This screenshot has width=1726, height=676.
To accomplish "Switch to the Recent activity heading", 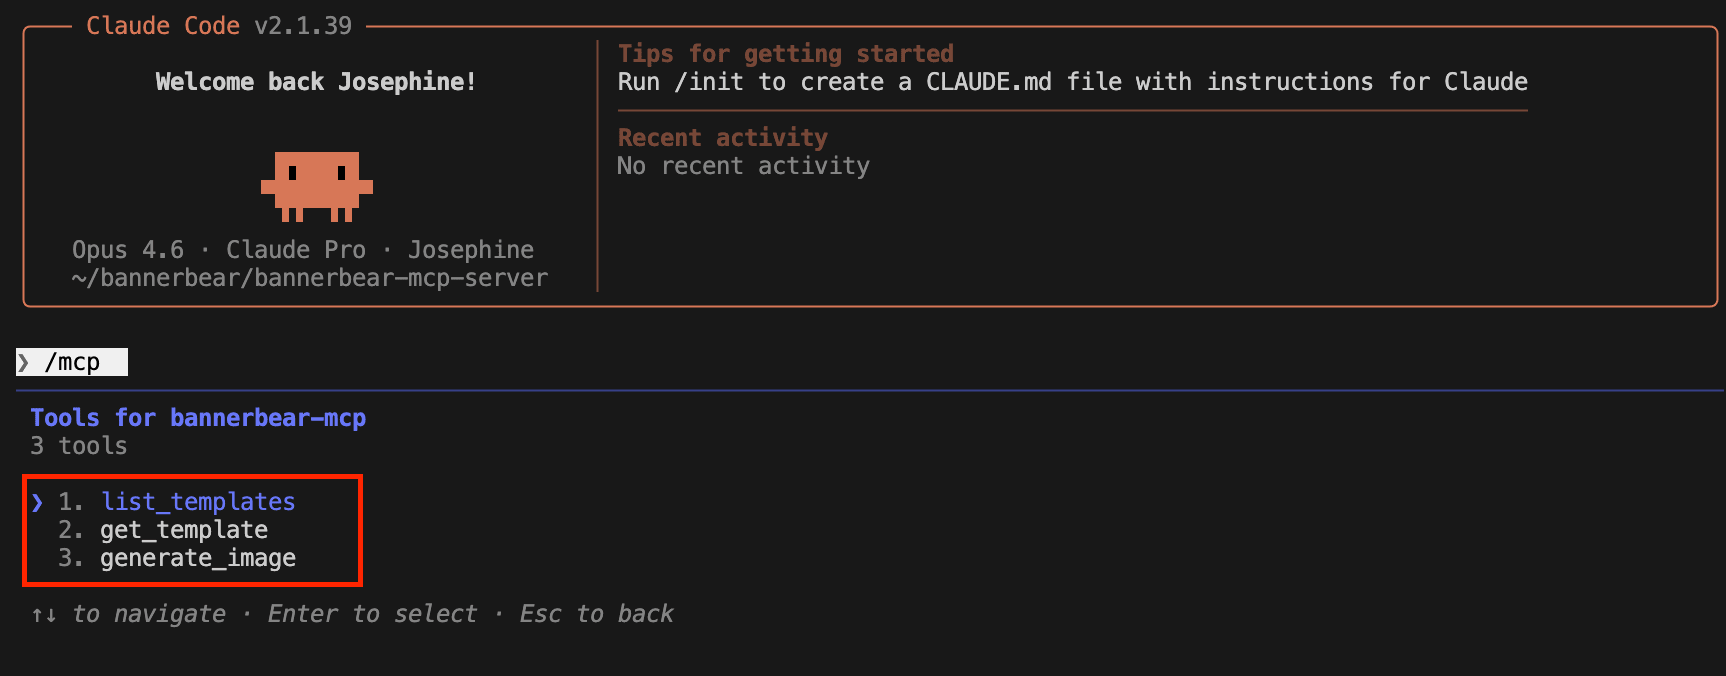I will click(722, 137).
